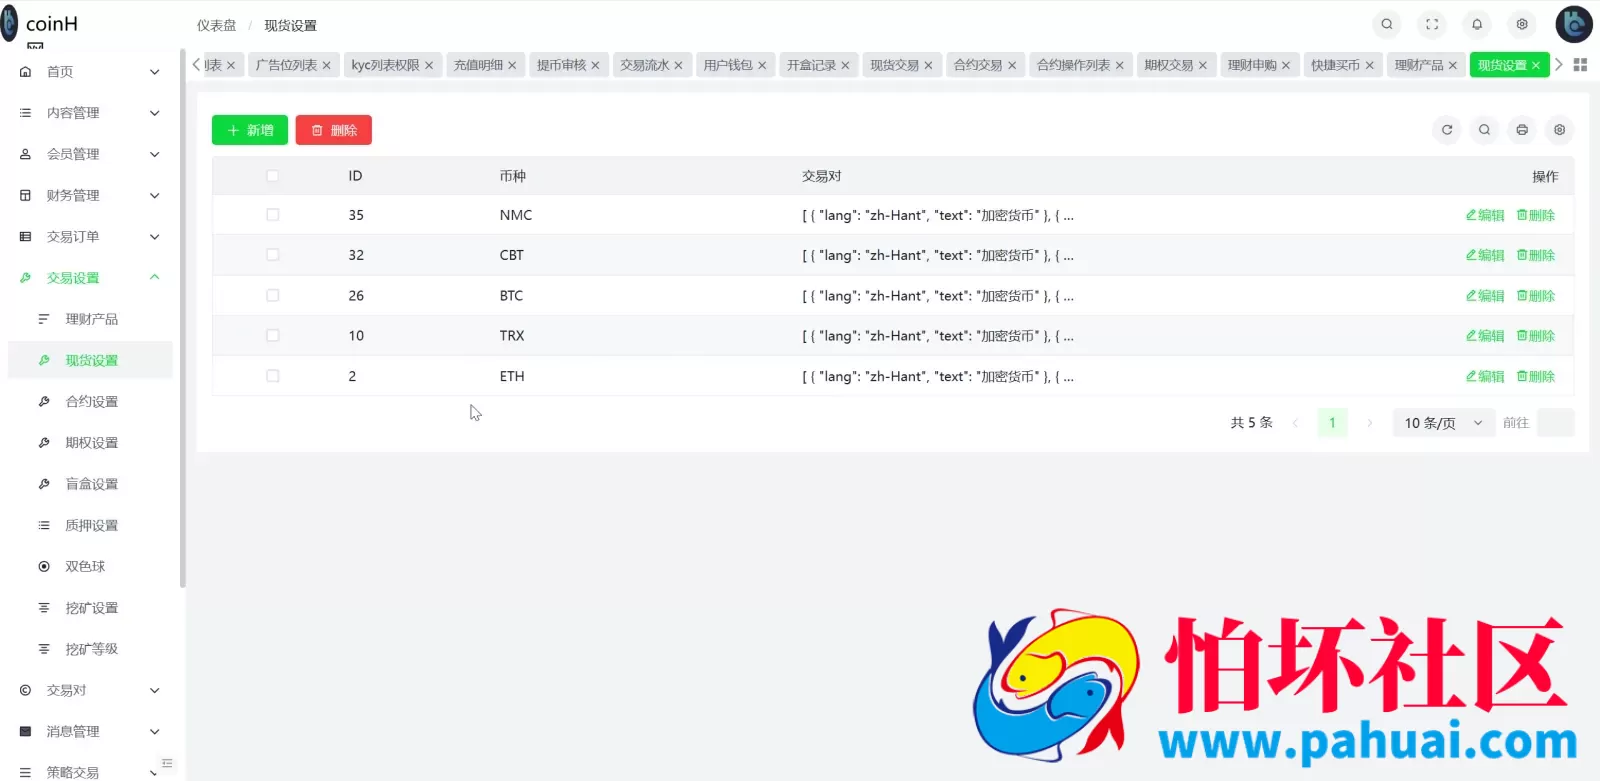This screenshot has width=1600, height=781.
Task: Open 期权设置 in the sidebar
Action: 90,443
